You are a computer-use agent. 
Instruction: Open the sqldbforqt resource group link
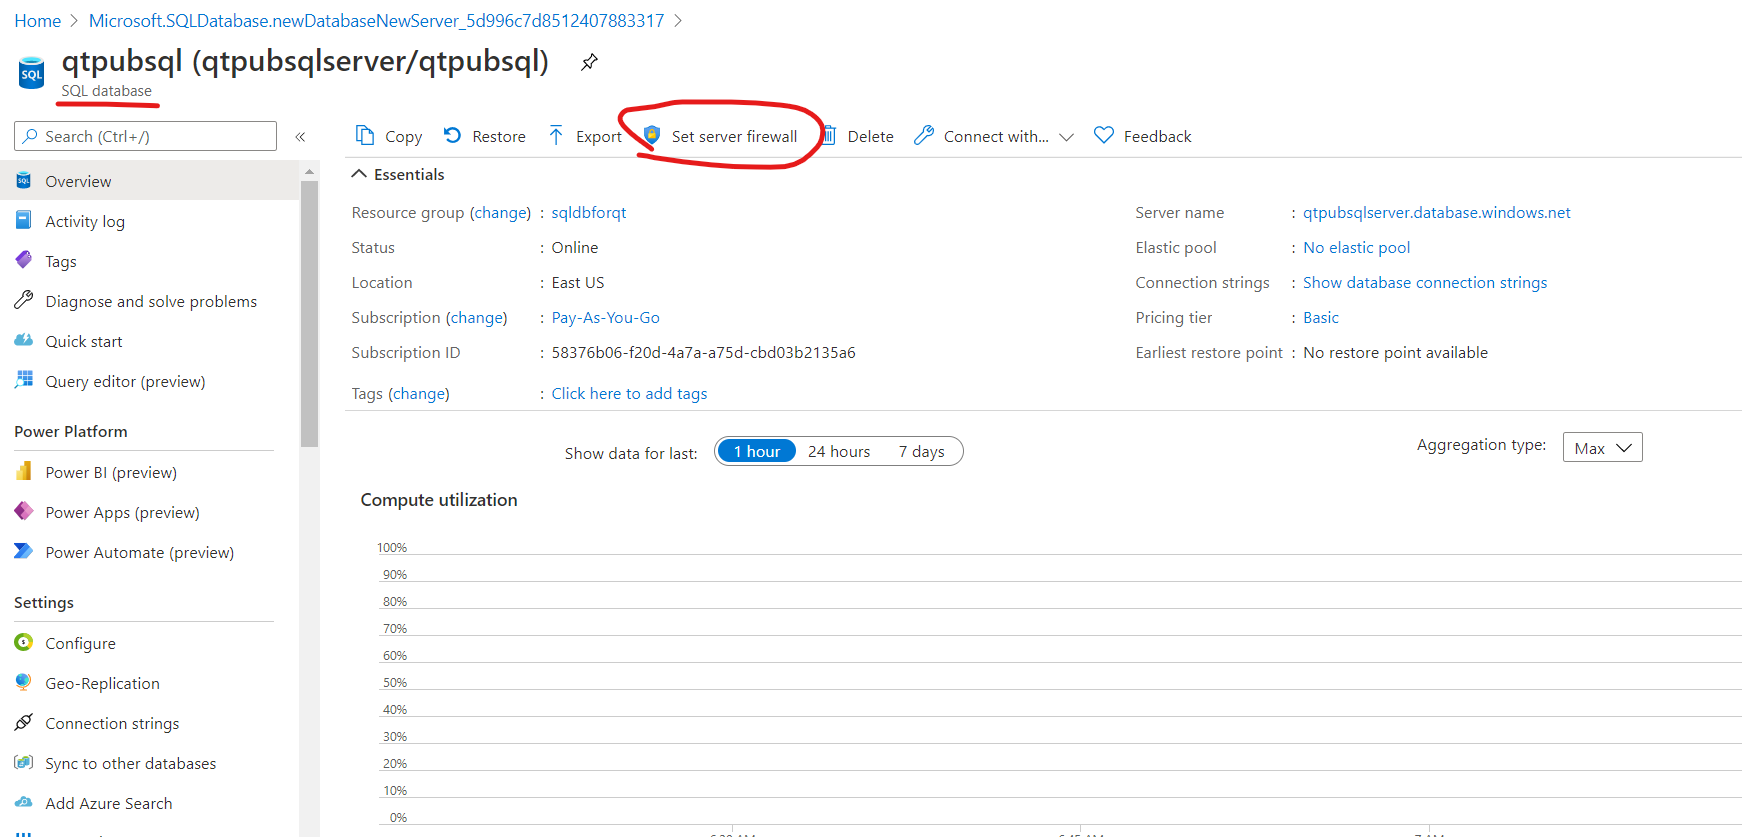pos(589,212)
